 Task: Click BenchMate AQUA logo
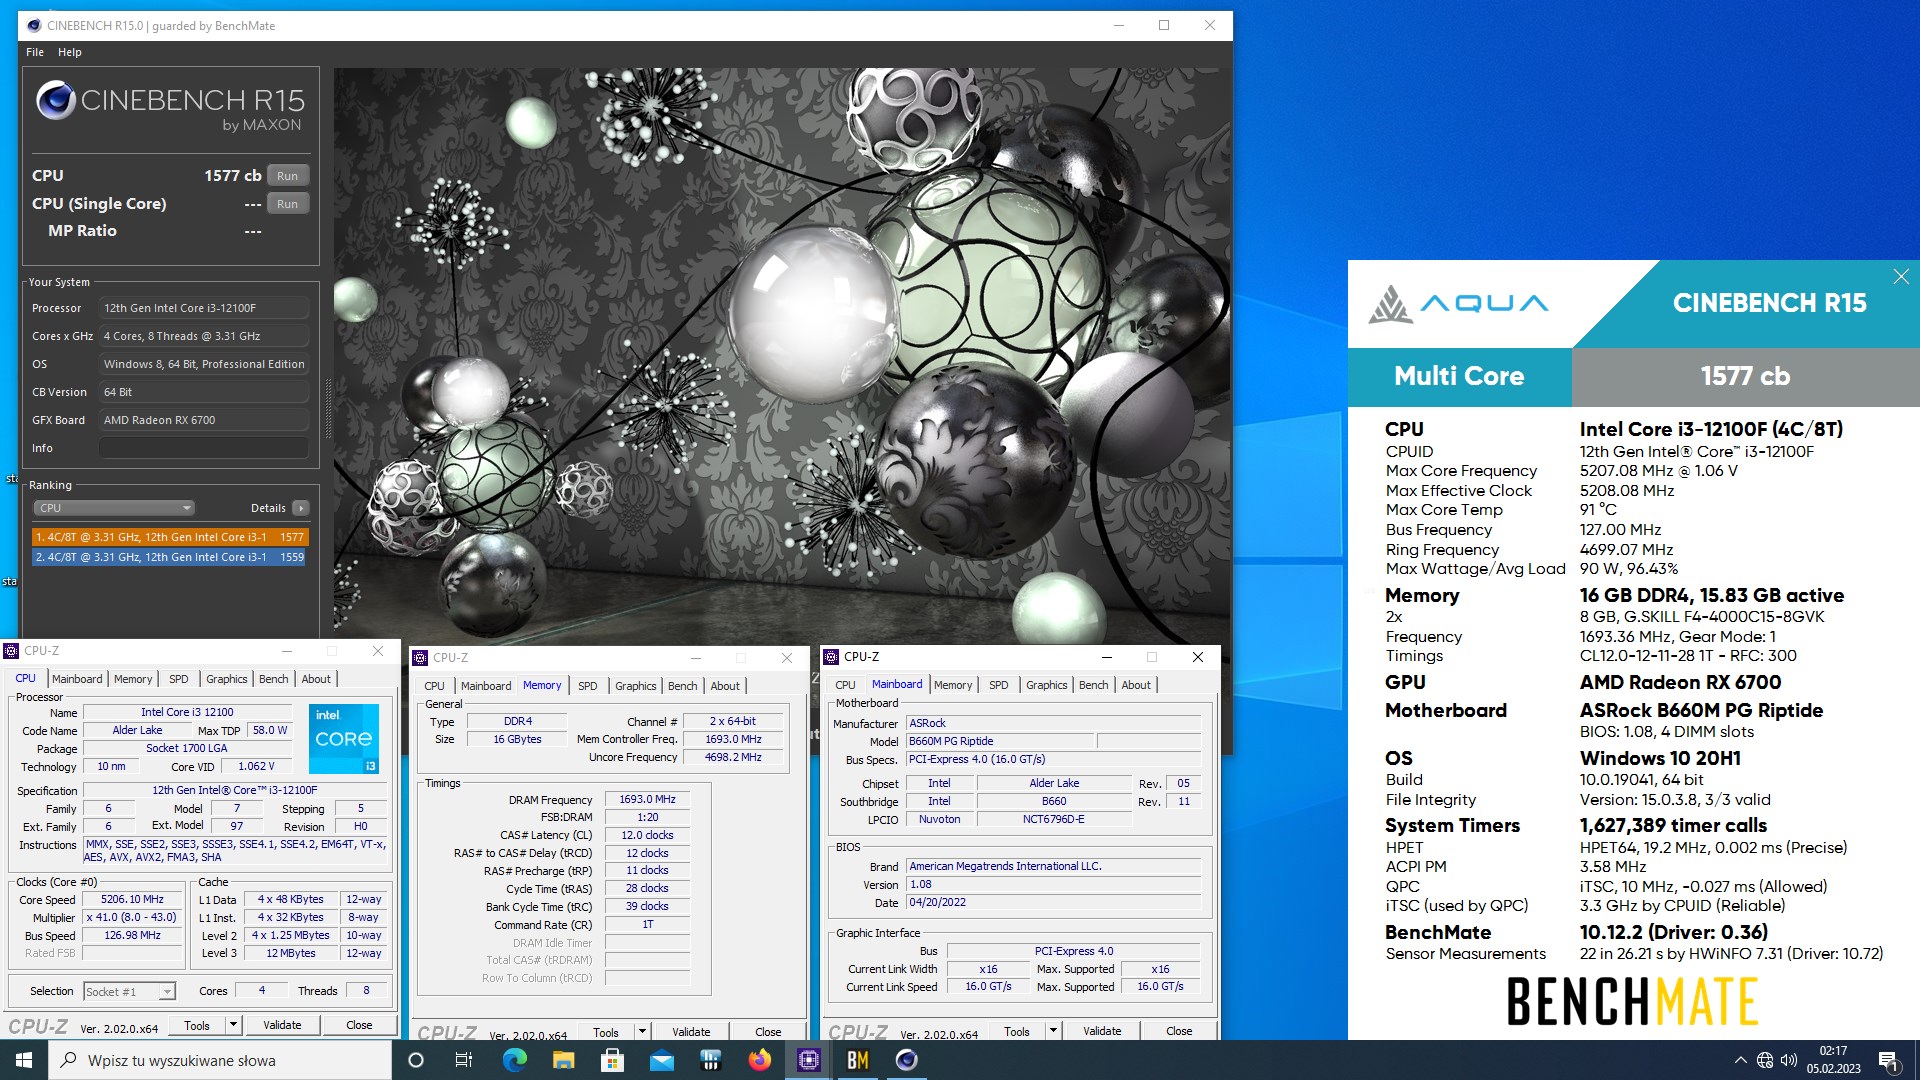coord(1459,304)
